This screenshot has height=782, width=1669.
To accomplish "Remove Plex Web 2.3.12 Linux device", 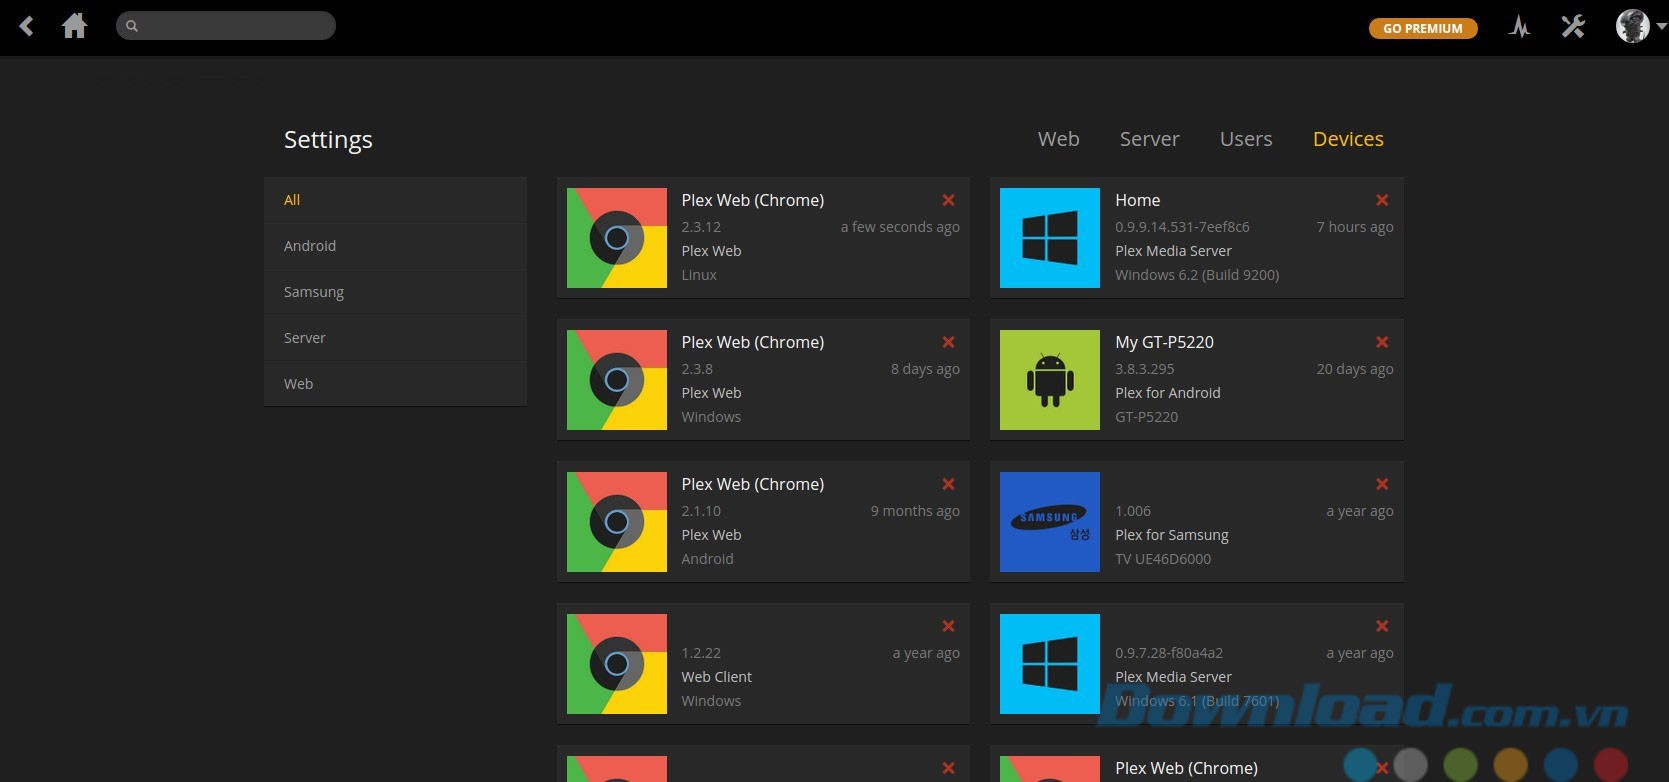I will point(948,200).
